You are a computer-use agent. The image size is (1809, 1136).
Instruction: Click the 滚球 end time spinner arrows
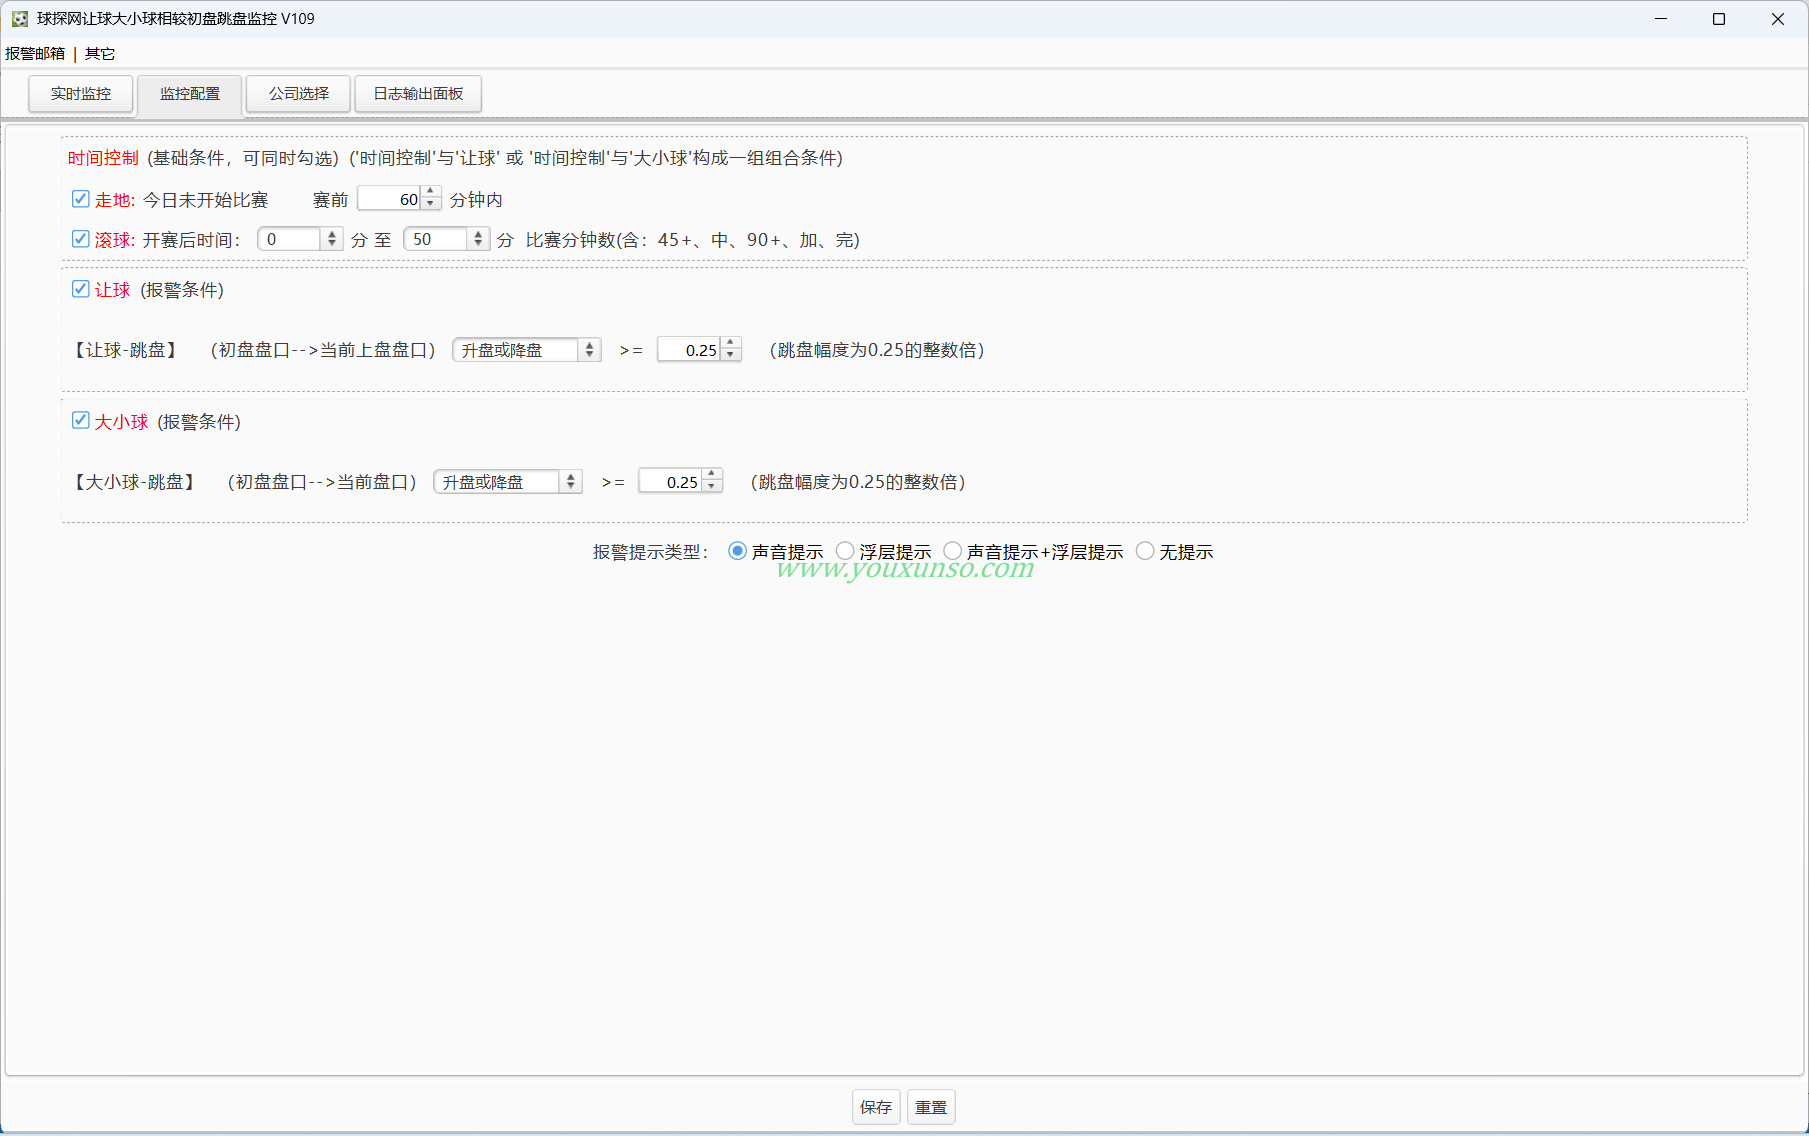(478, 239)
